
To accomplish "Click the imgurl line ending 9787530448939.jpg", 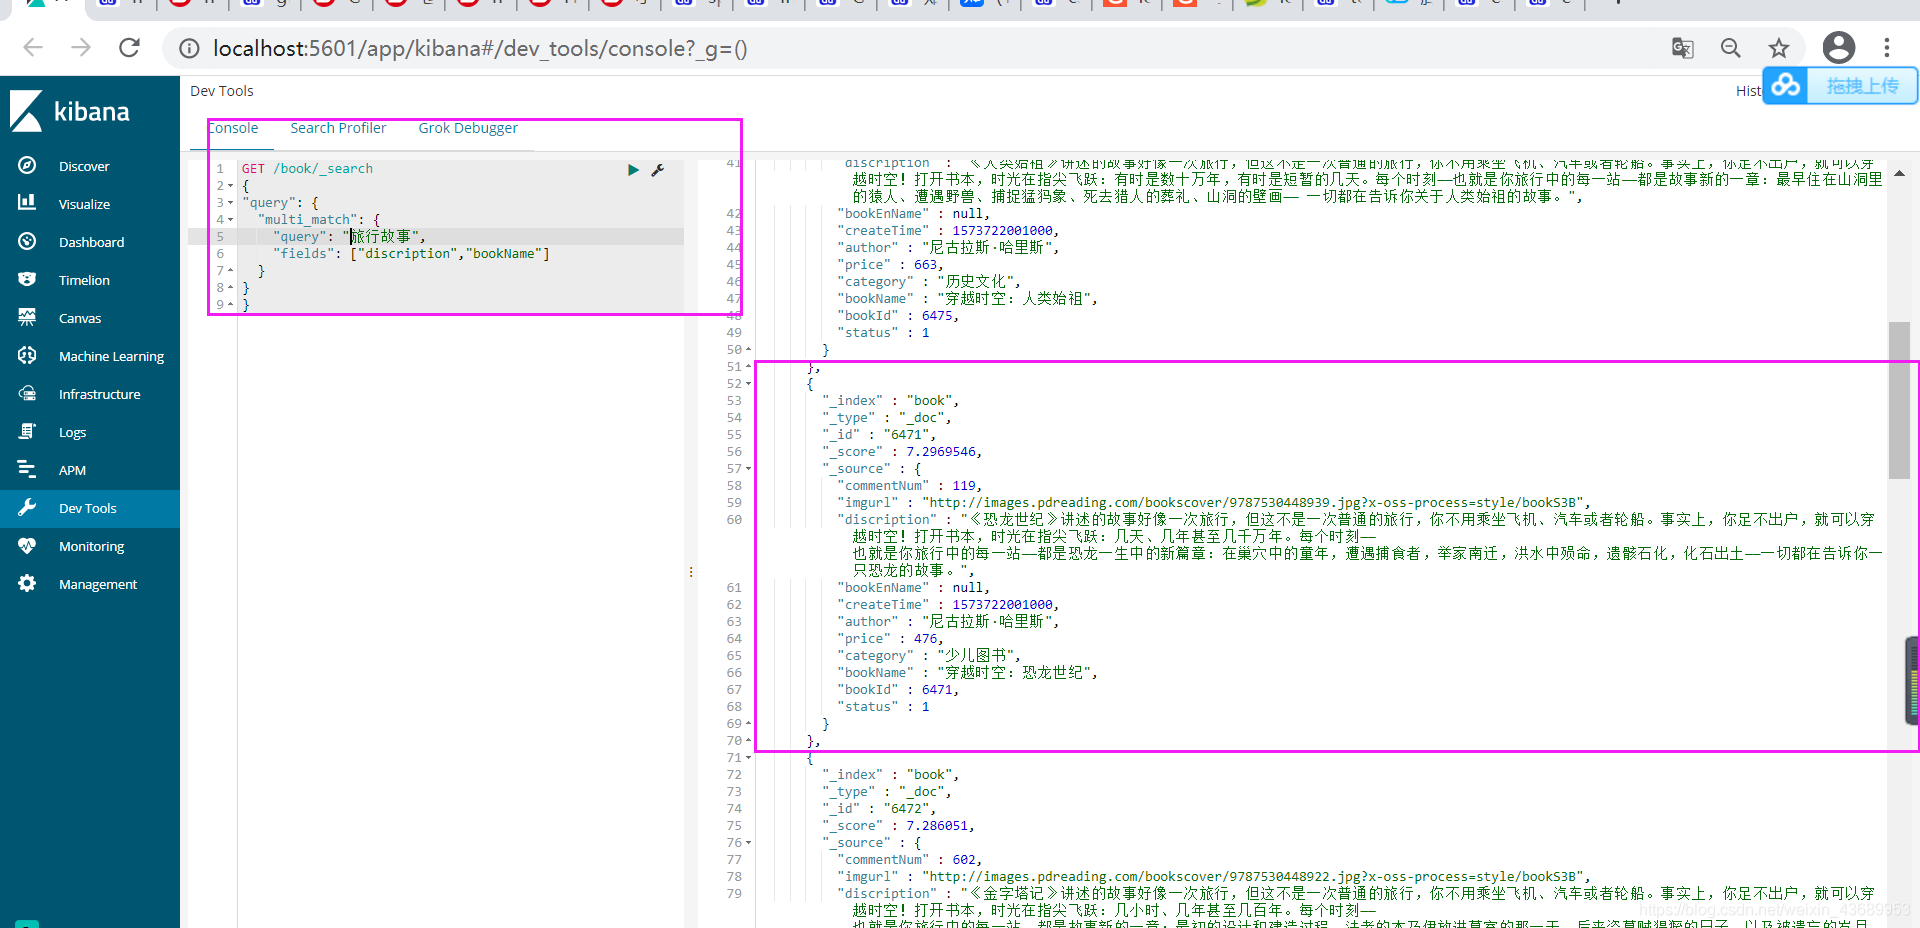I will click(x=1214, y=503).
